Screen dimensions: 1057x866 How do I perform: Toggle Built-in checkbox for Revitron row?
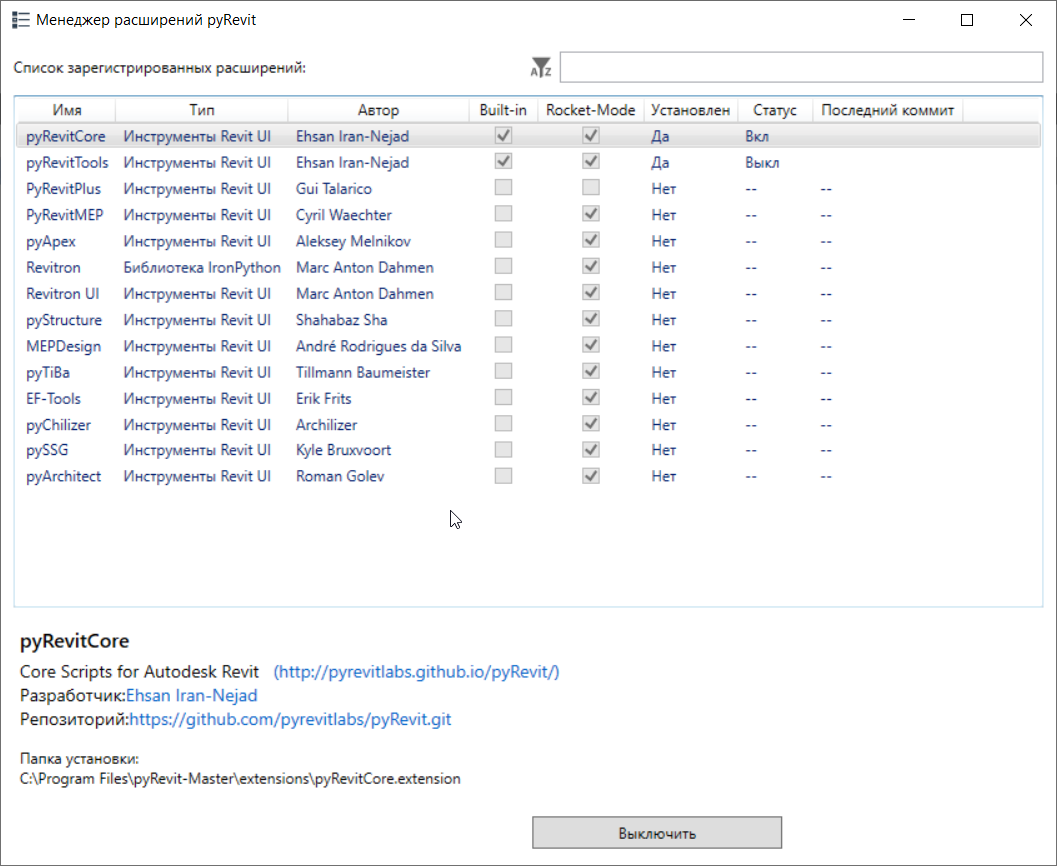503,267
